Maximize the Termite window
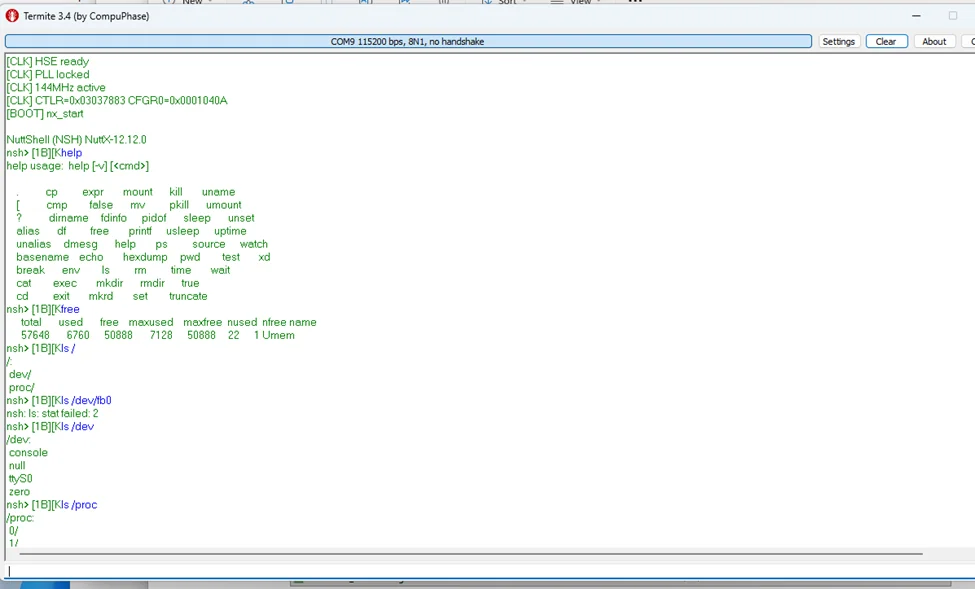 click(x=952, y=16)
